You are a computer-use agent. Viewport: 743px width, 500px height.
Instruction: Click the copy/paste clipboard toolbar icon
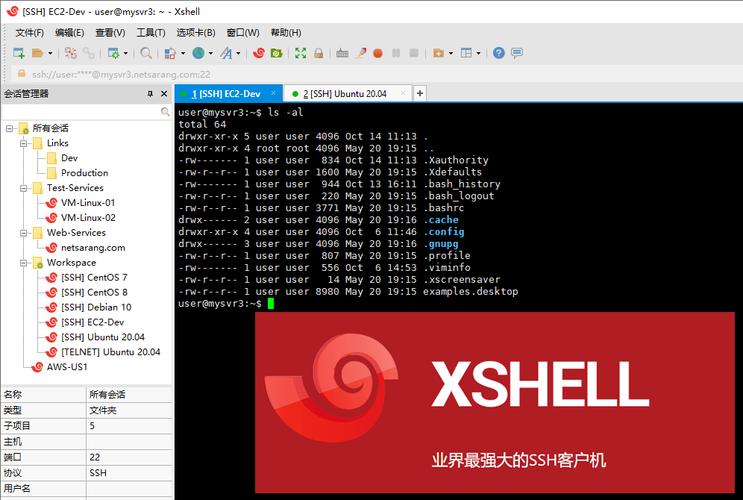point(170,53)
